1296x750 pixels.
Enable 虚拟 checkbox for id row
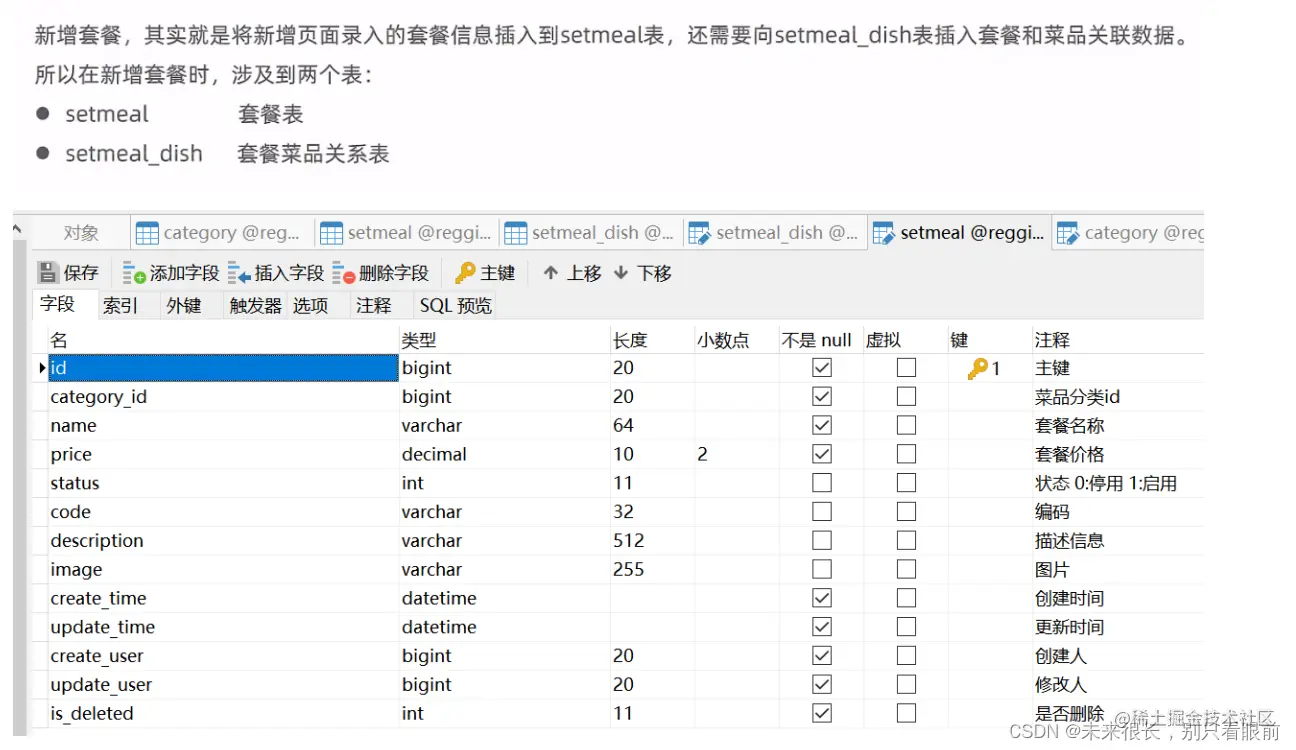906,368
